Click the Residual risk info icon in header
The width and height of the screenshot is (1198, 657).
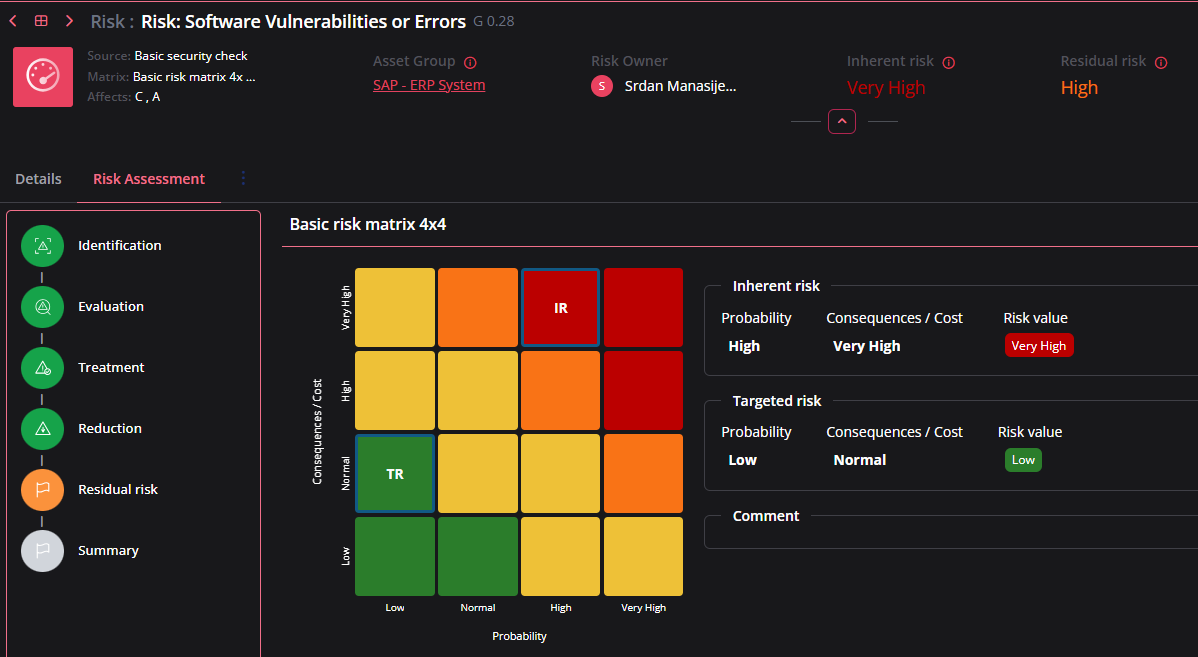coord(1161,62)
